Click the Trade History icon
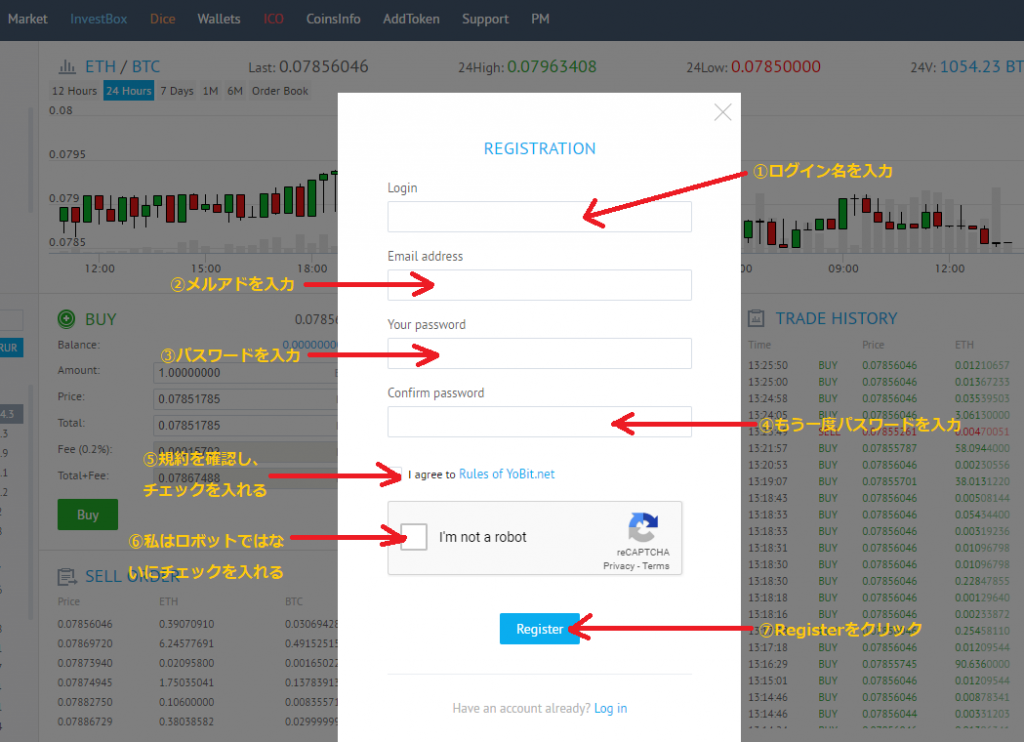 (756, 318)
